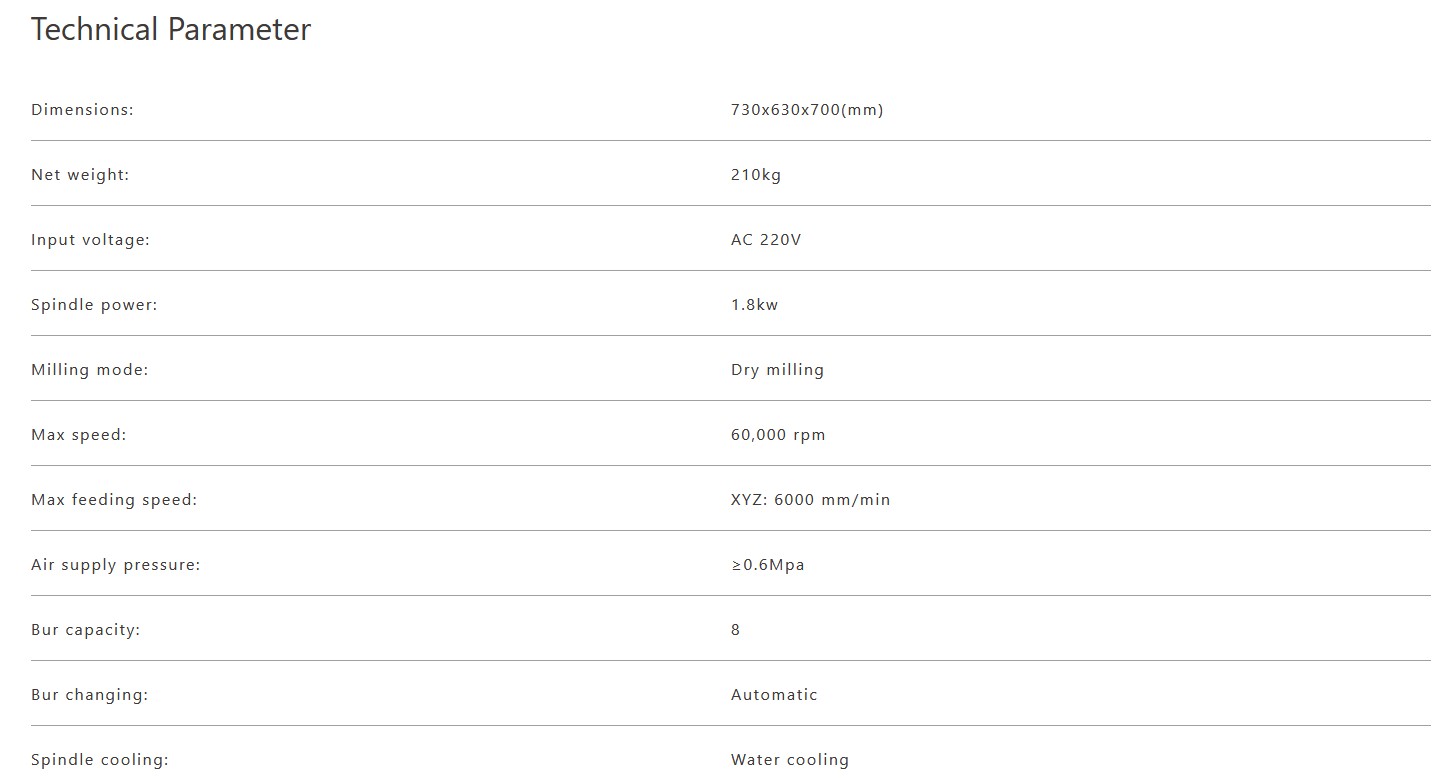
Task: Click the Max speed label
Action: [x=79, y=435]
